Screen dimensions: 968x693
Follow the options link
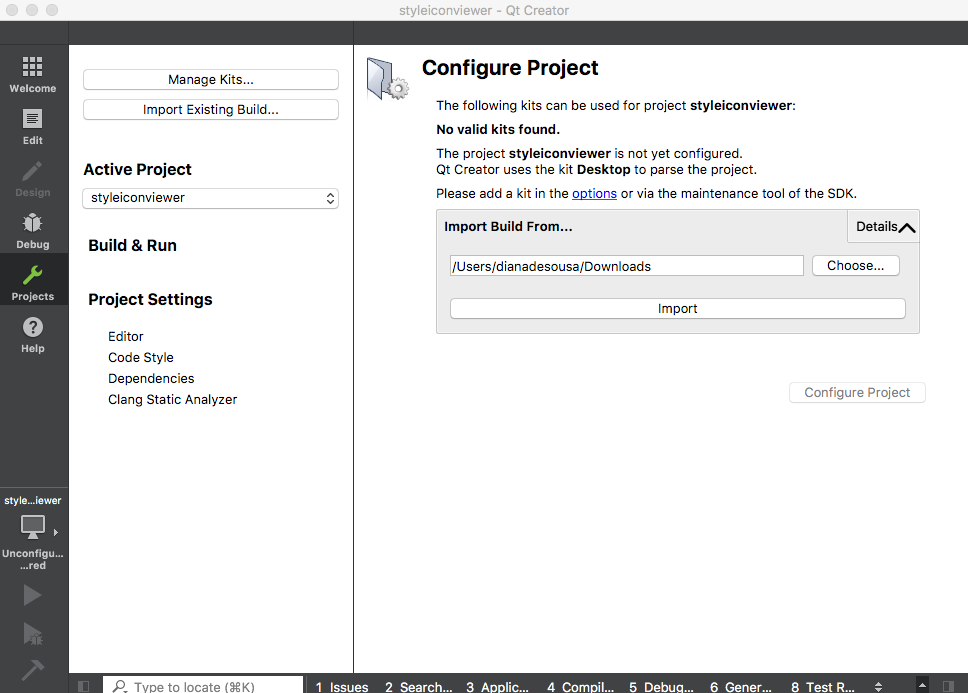click(x=594, y=193)
